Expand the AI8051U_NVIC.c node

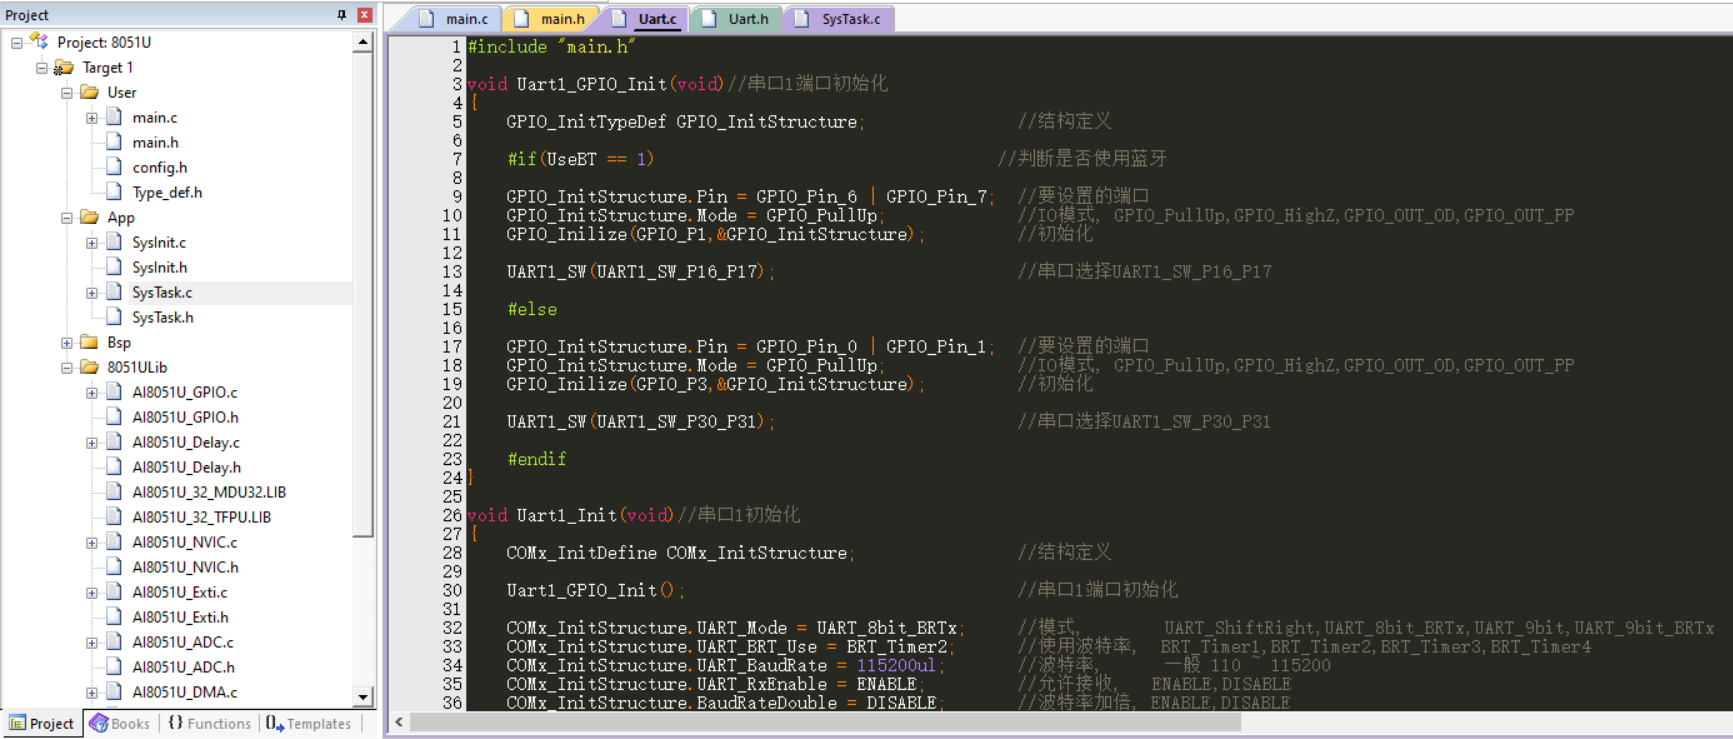(92, 543)
